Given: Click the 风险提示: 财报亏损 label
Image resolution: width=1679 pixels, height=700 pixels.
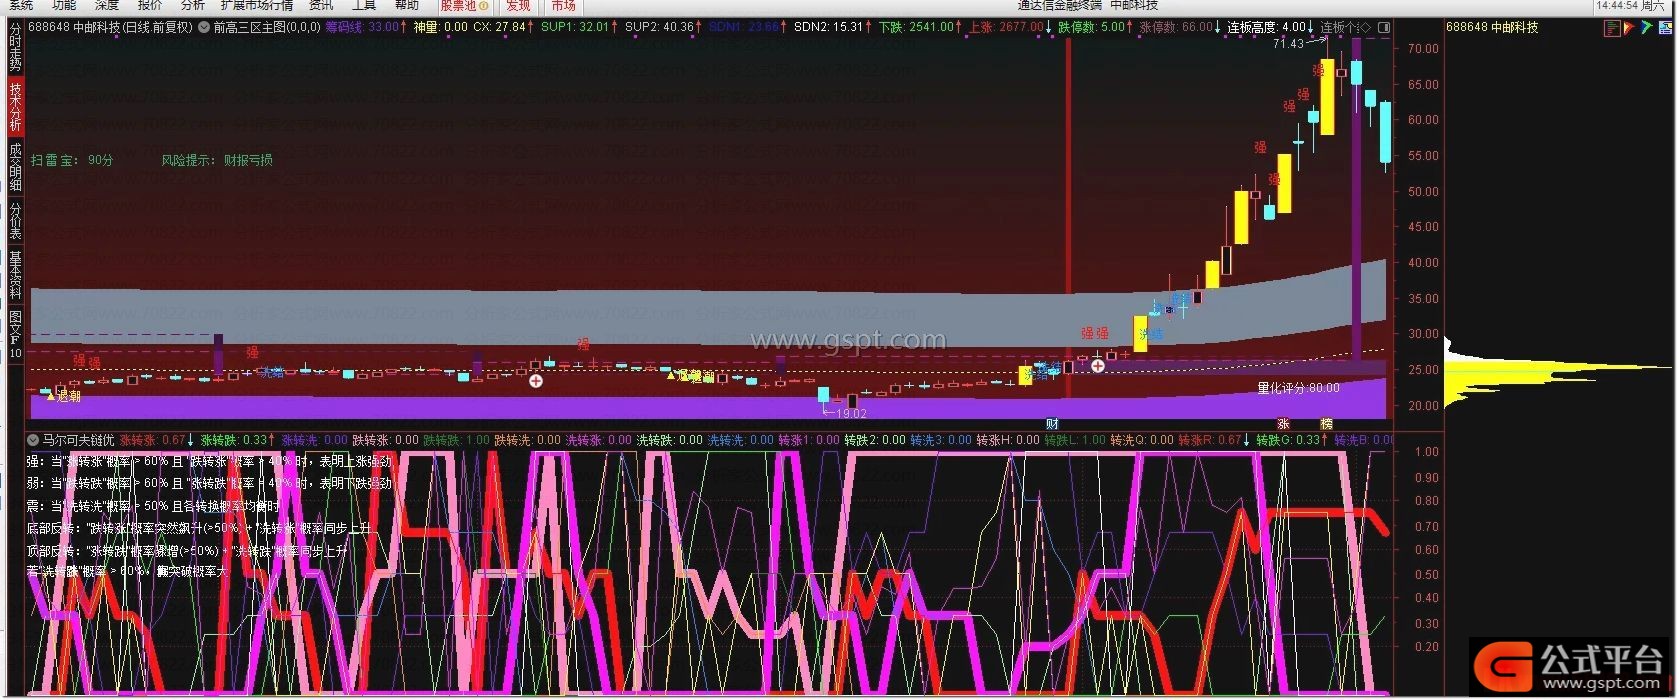Looking at the screenshot, I should pos(217,160).
